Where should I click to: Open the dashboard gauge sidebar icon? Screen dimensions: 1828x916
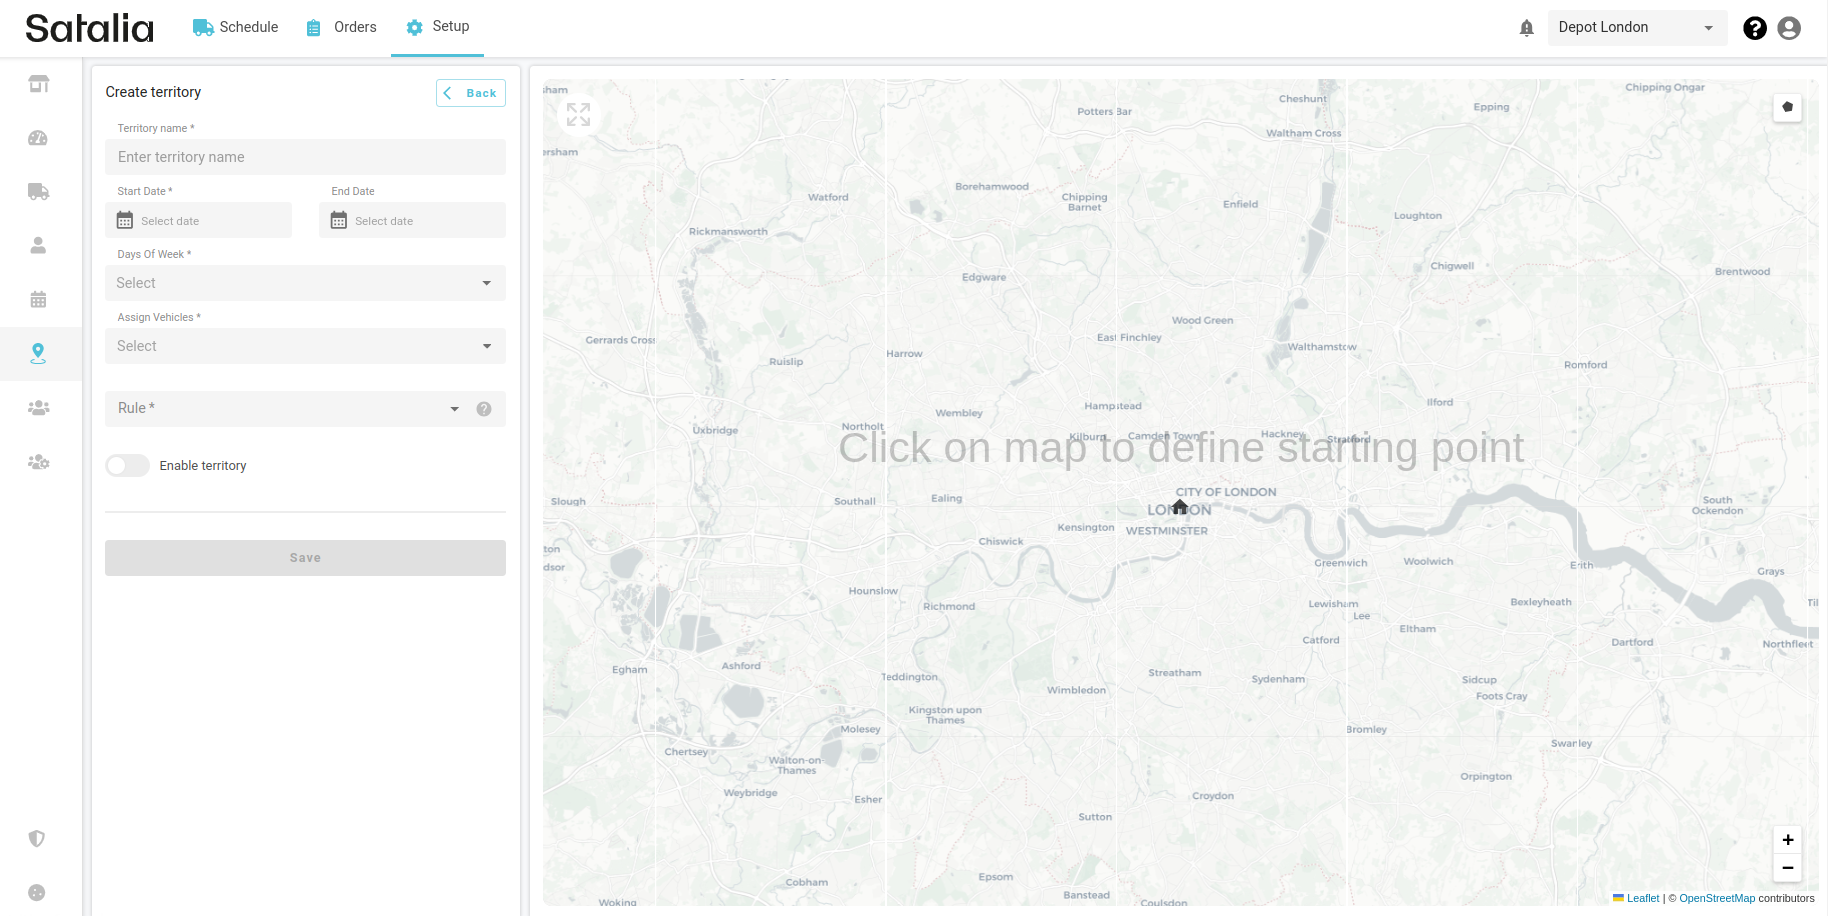coord(38,138)
